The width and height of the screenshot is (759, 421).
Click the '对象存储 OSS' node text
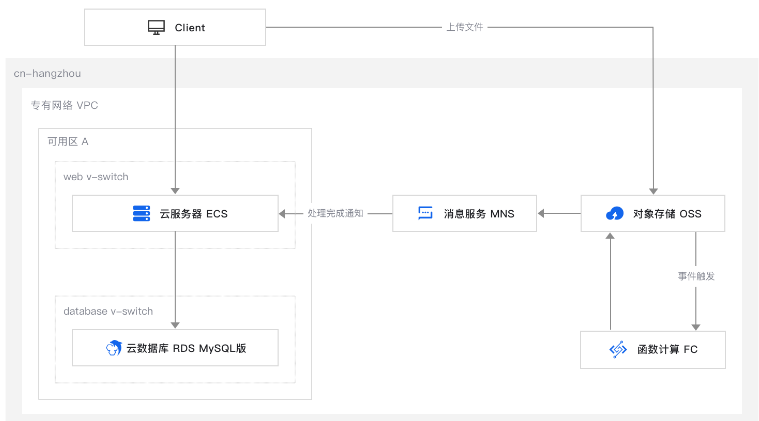click(x=667, y=213)
